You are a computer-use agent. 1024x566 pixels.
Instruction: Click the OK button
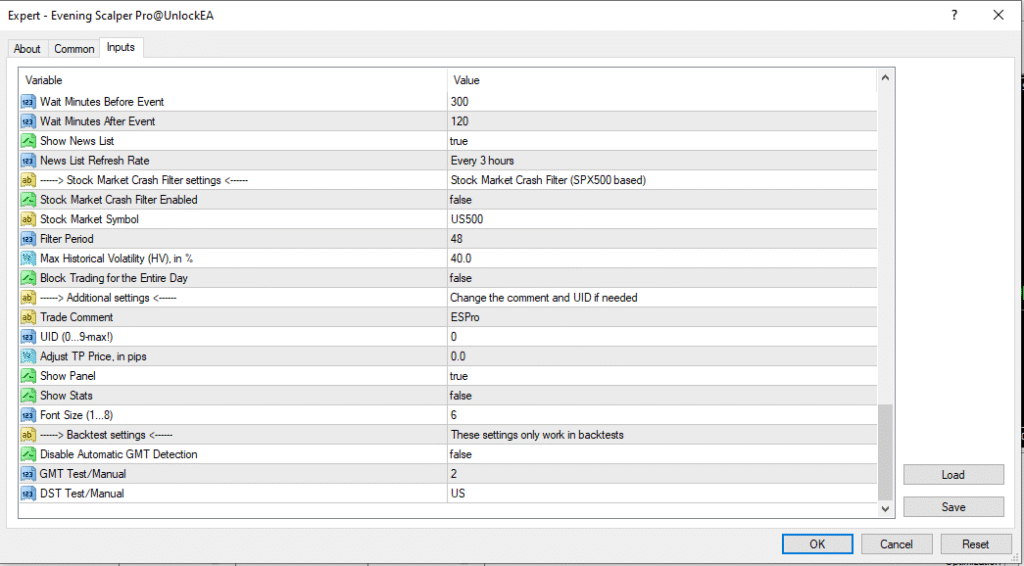click(x=817, y=544)
